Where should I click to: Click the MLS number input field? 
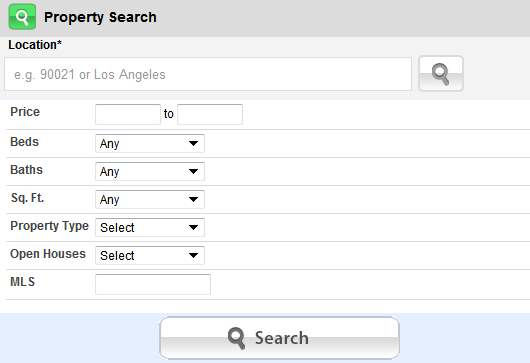point(153,284)
